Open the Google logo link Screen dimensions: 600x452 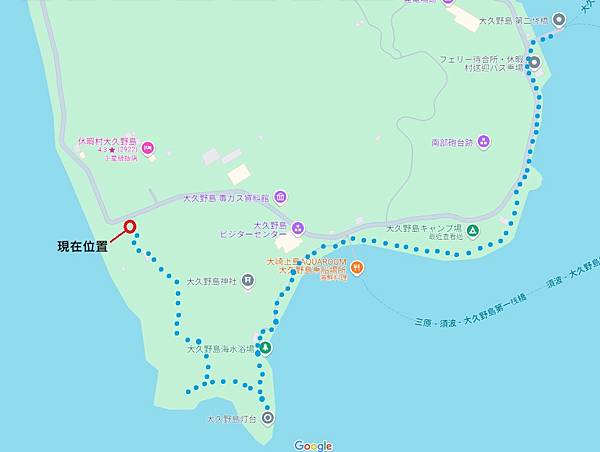tap(313, 445)
